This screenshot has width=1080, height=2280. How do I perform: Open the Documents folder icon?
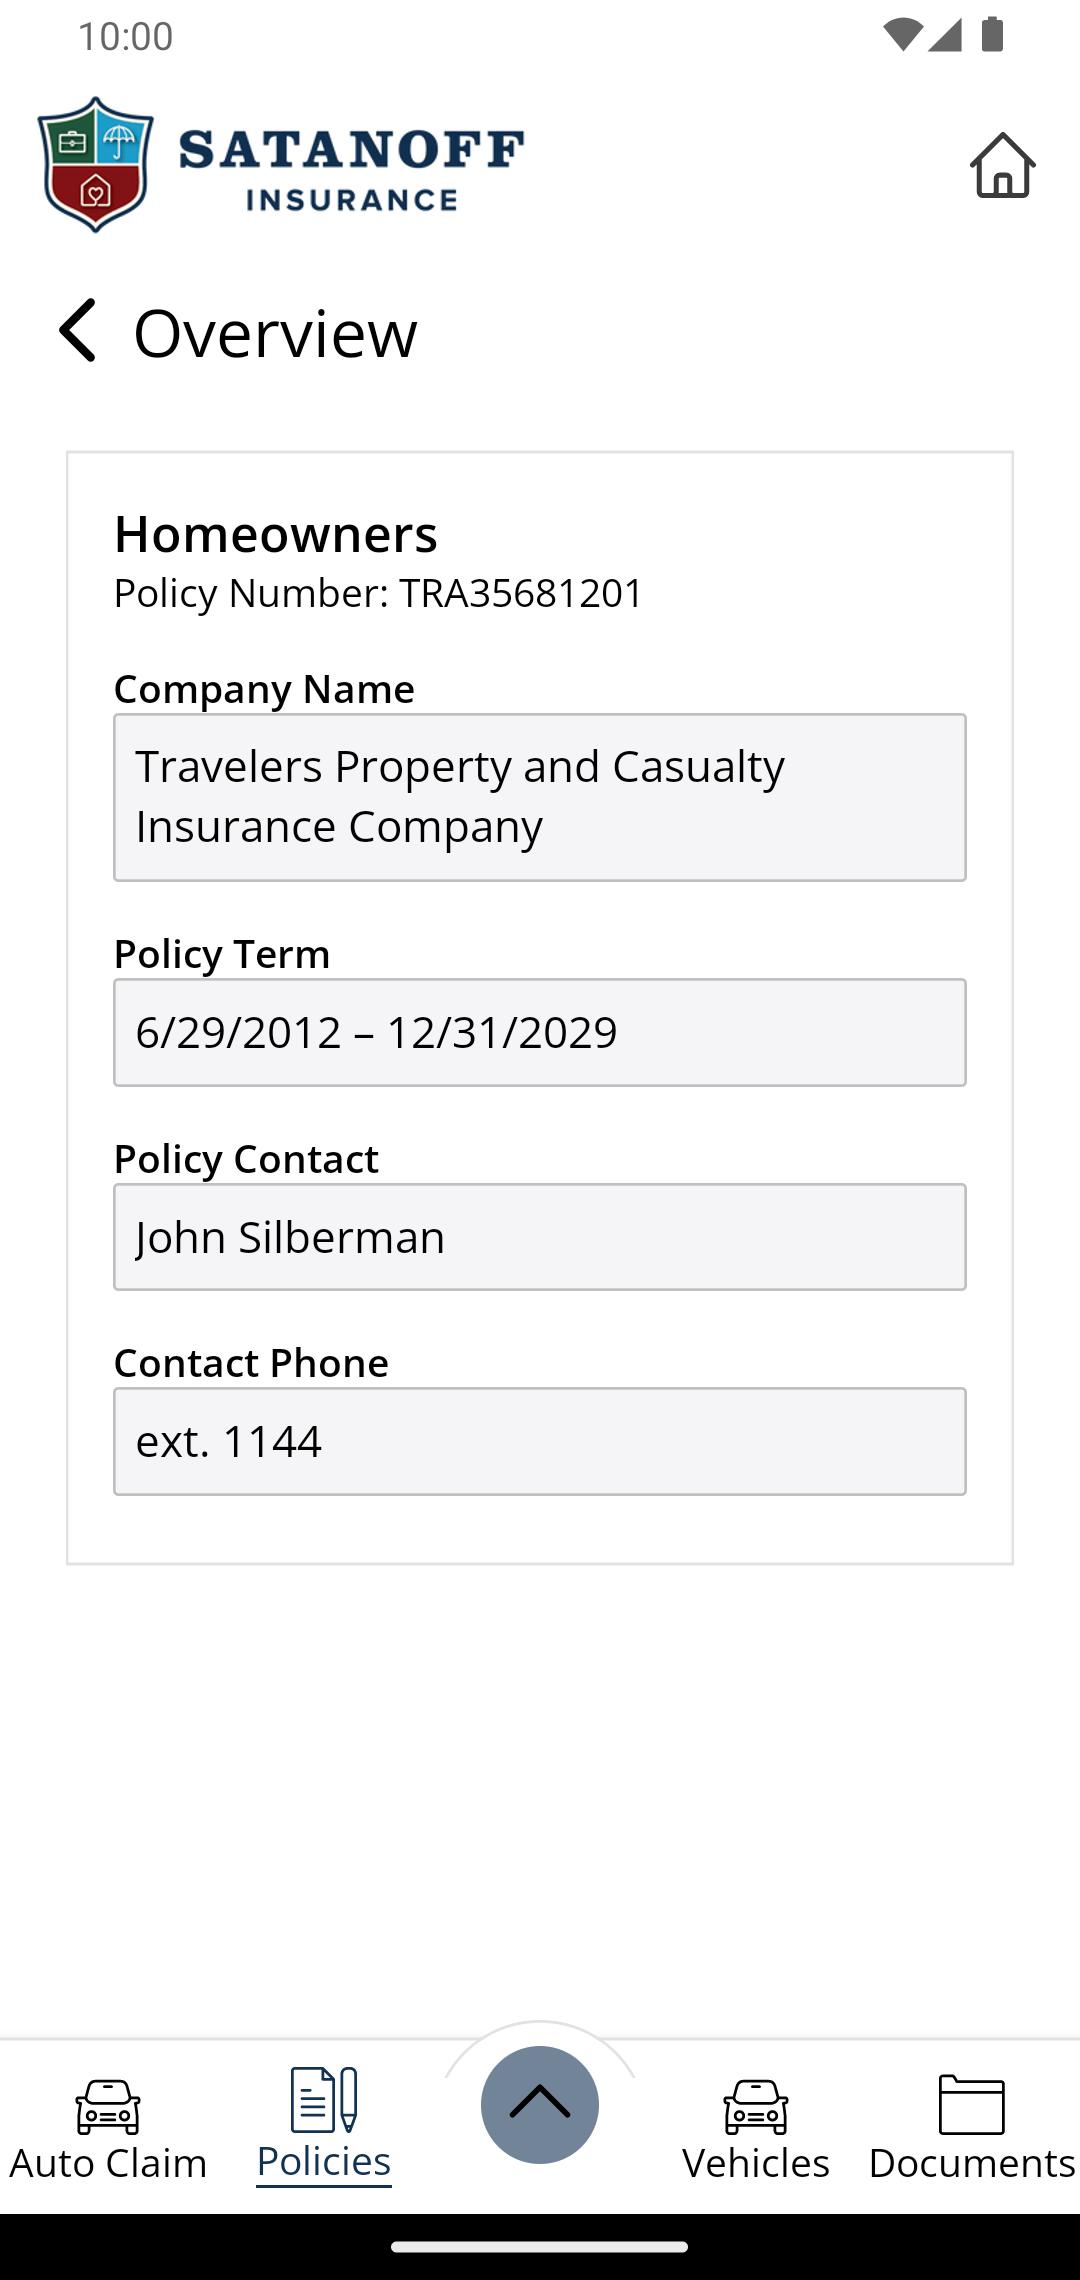coord(971,2104)
